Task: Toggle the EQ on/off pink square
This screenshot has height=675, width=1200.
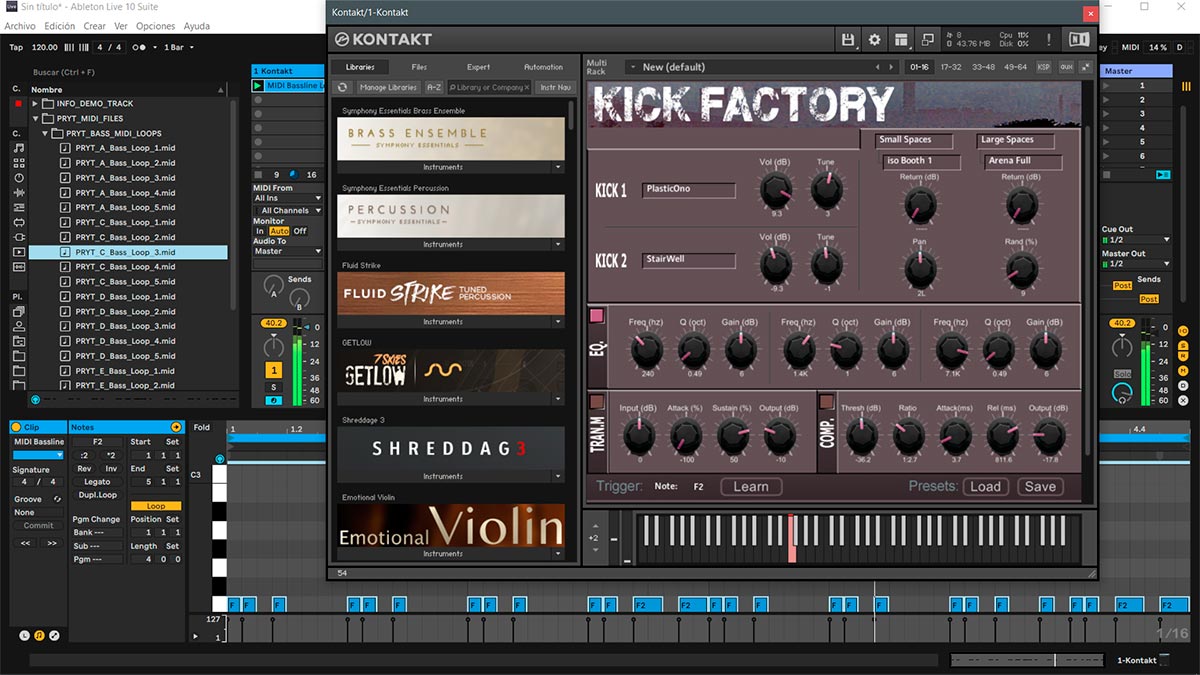Action: (x=597, y=316)
